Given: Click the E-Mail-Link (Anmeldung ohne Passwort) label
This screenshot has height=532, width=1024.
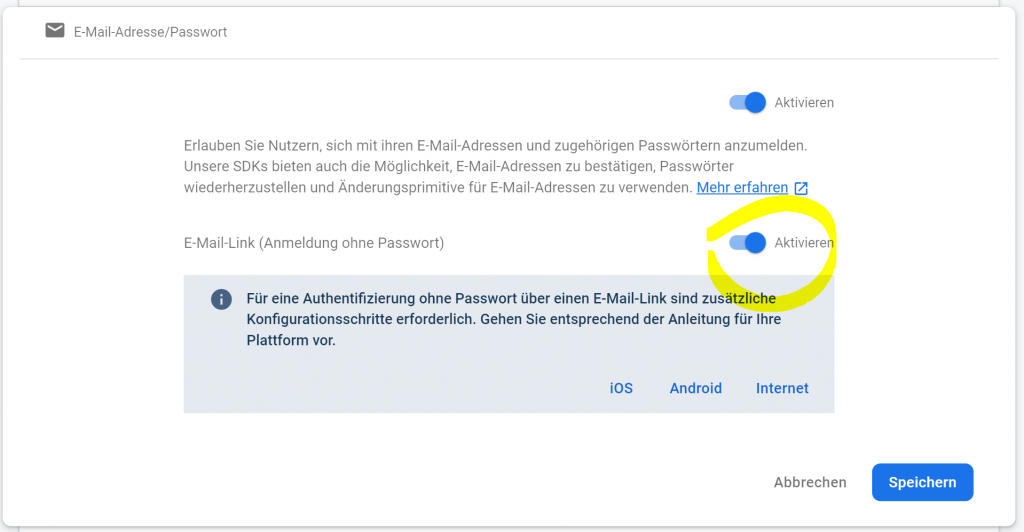Looking at the screenshot, I should [314, 242].
